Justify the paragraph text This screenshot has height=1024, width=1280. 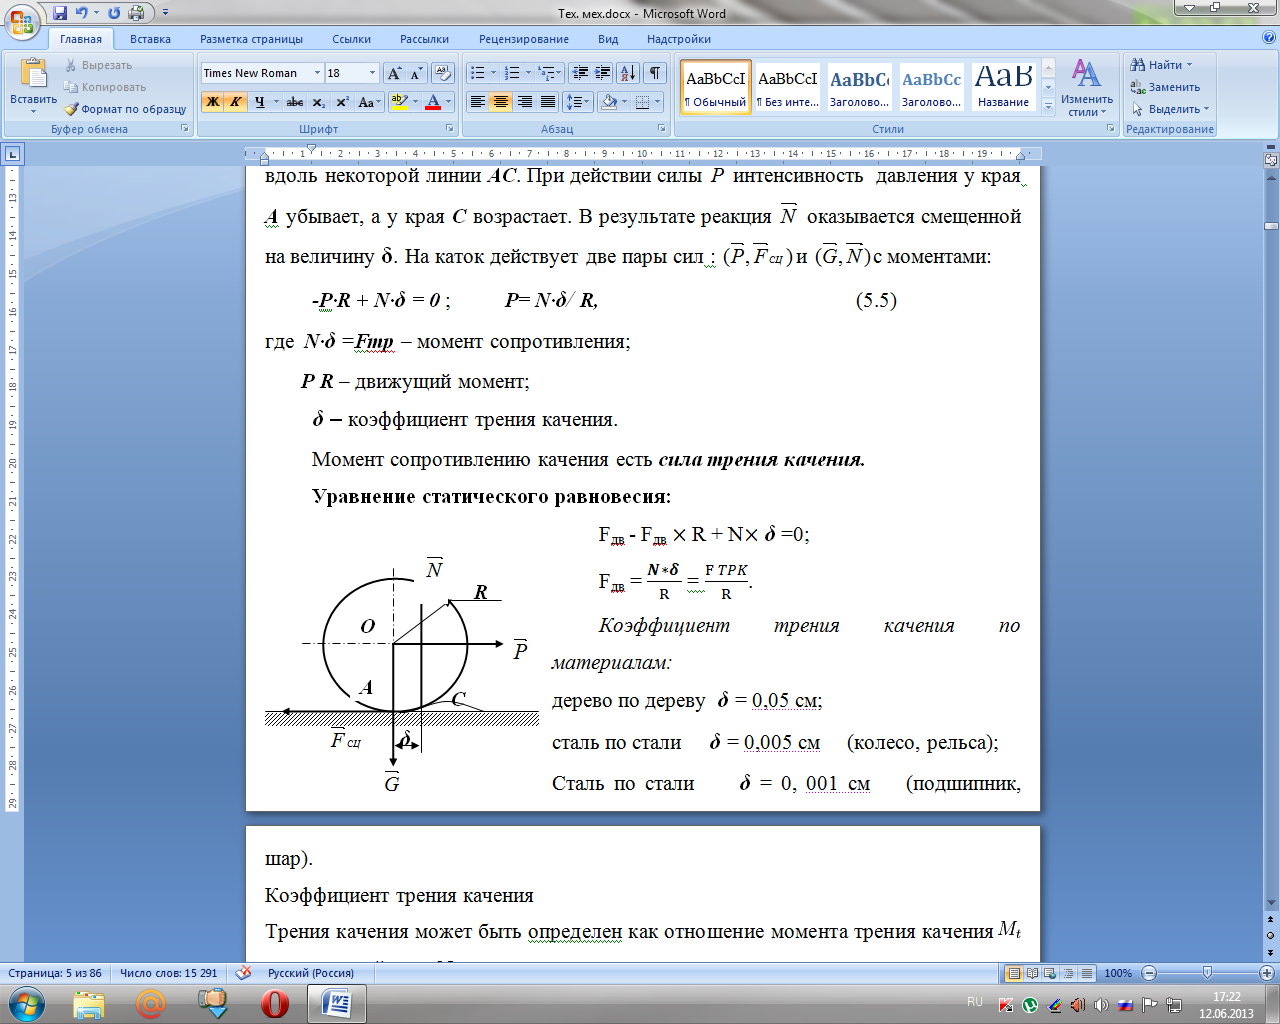(547, 102)
